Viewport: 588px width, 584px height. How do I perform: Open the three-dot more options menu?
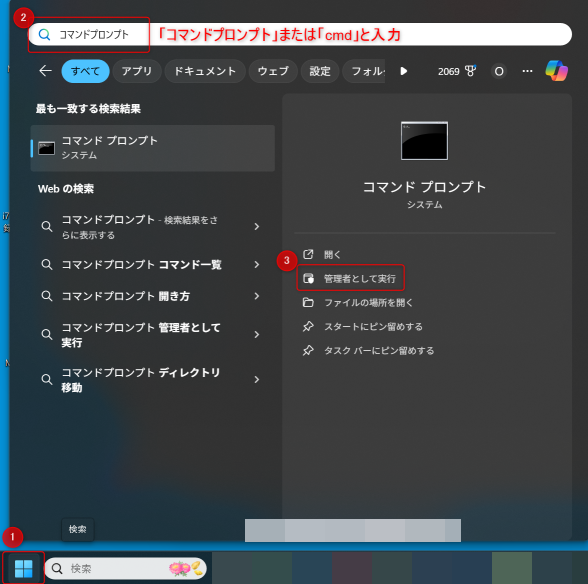[x=527, y=71]
